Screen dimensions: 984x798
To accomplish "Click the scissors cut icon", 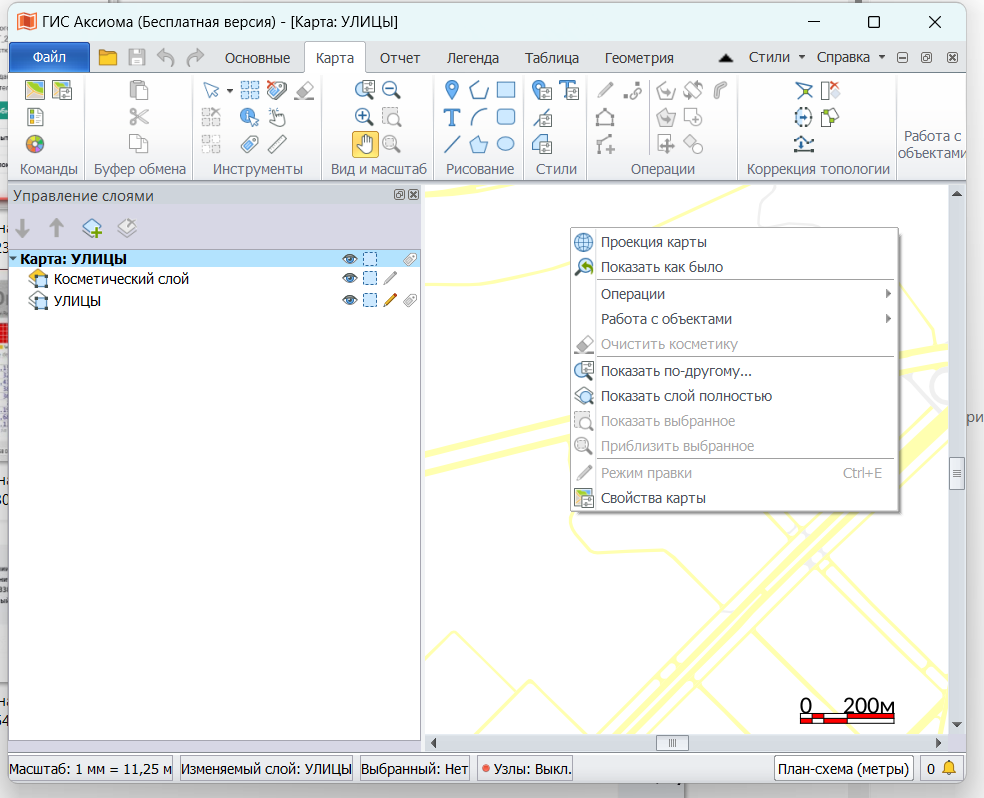I will pyautogui.click(x=139, y=117).
